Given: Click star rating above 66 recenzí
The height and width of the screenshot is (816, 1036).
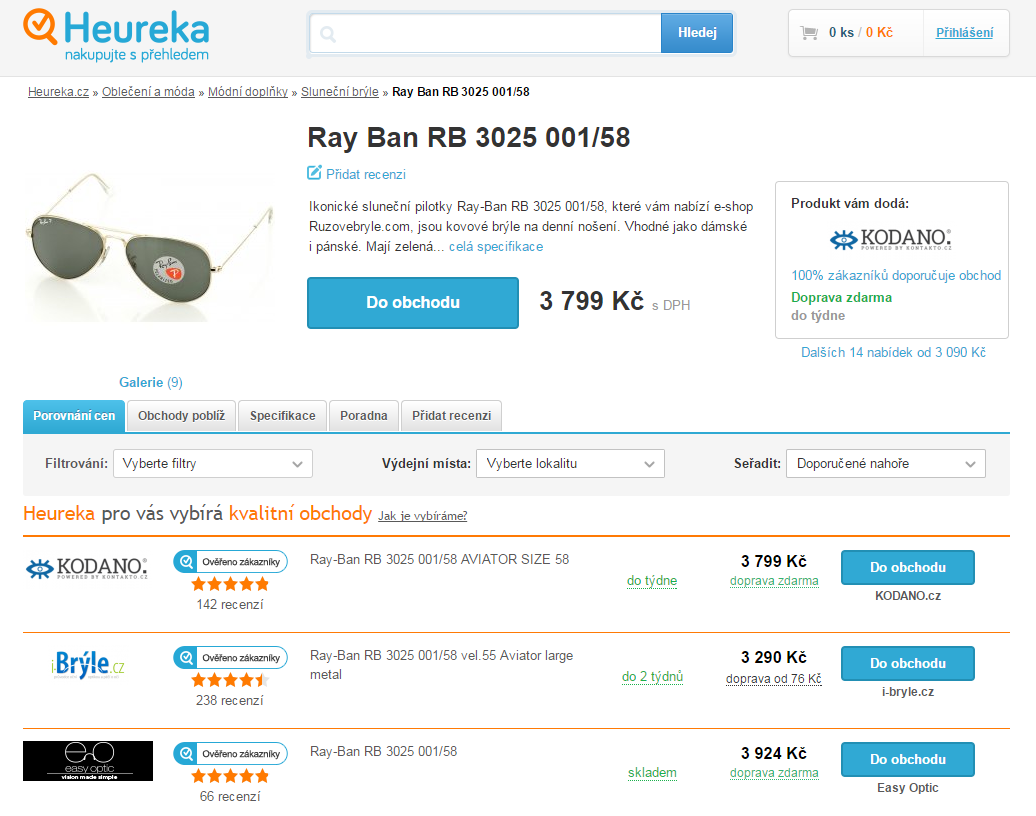Looking at the screenshot, I should pyautogui.click(x=230, y=776).
